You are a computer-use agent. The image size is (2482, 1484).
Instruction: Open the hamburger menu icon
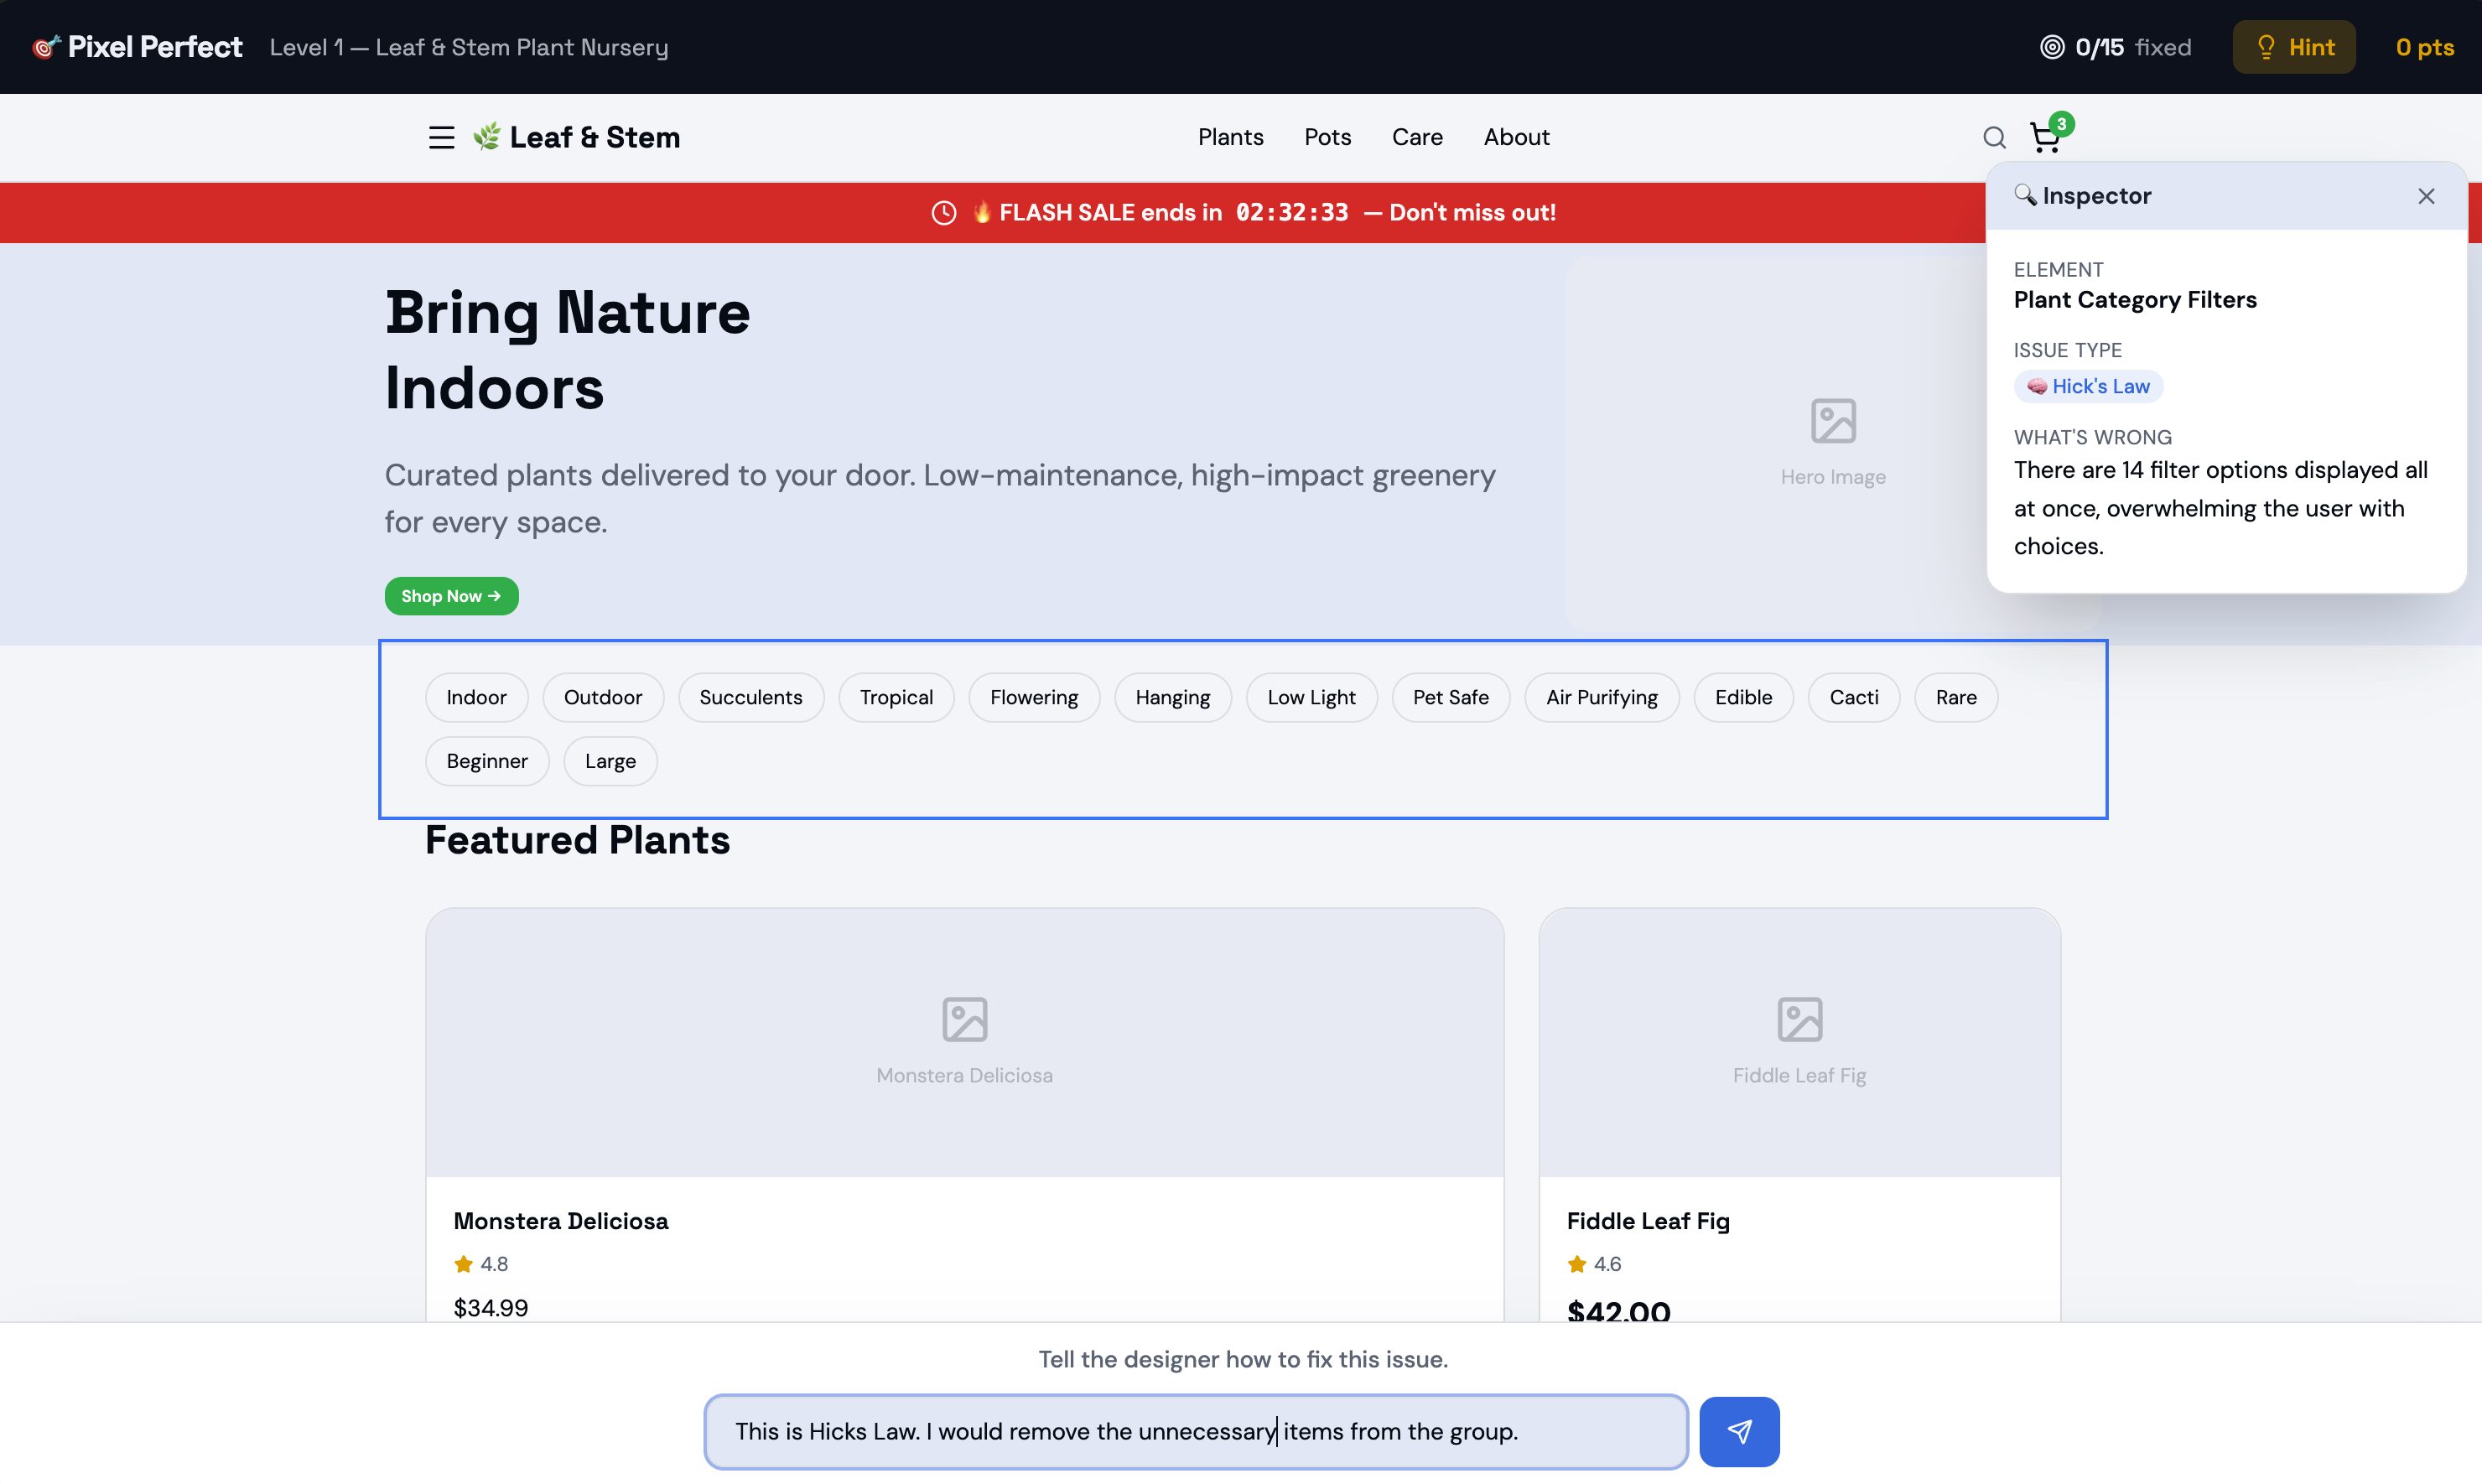(441, 137)
